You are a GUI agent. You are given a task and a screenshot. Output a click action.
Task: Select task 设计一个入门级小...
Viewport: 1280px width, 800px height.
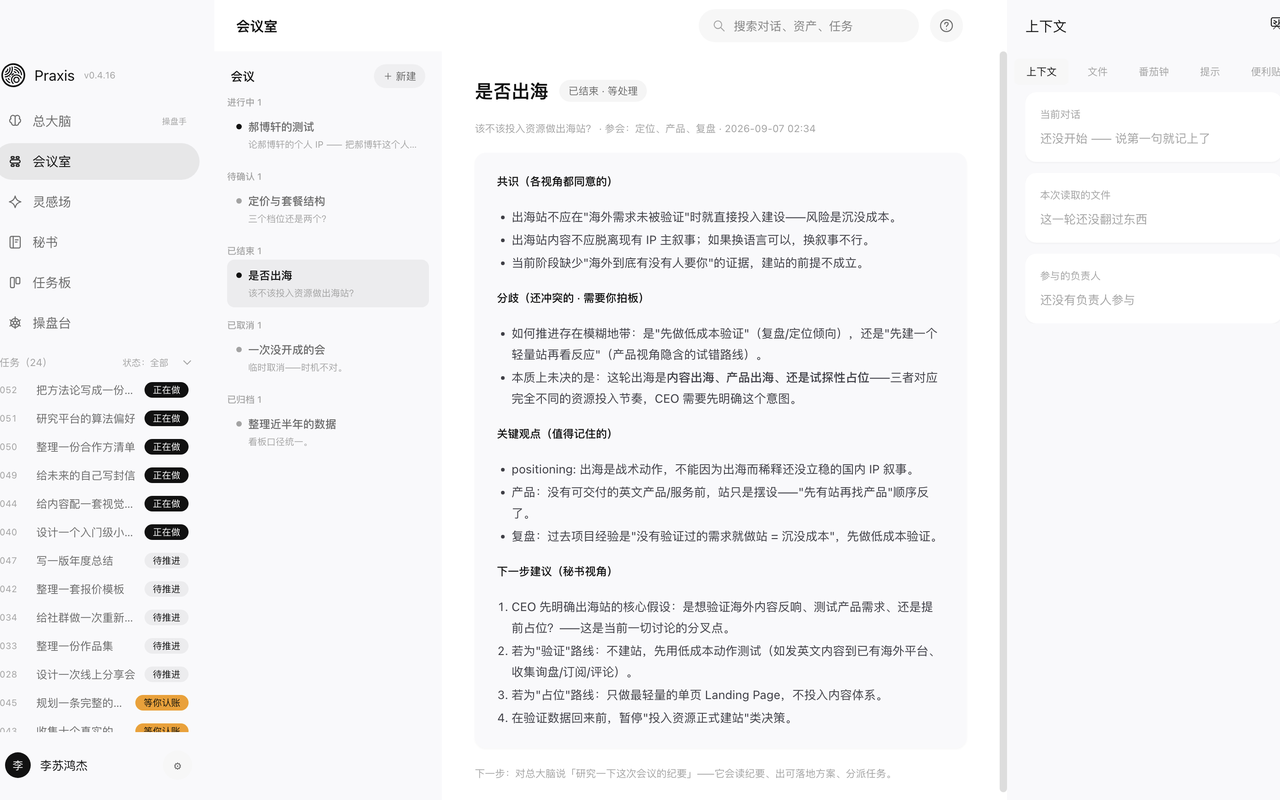click(96, 532)
